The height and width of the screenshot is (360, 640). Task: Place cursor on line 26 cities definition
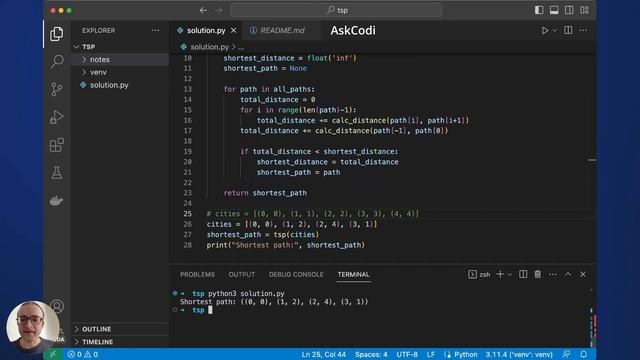(292, 224)
